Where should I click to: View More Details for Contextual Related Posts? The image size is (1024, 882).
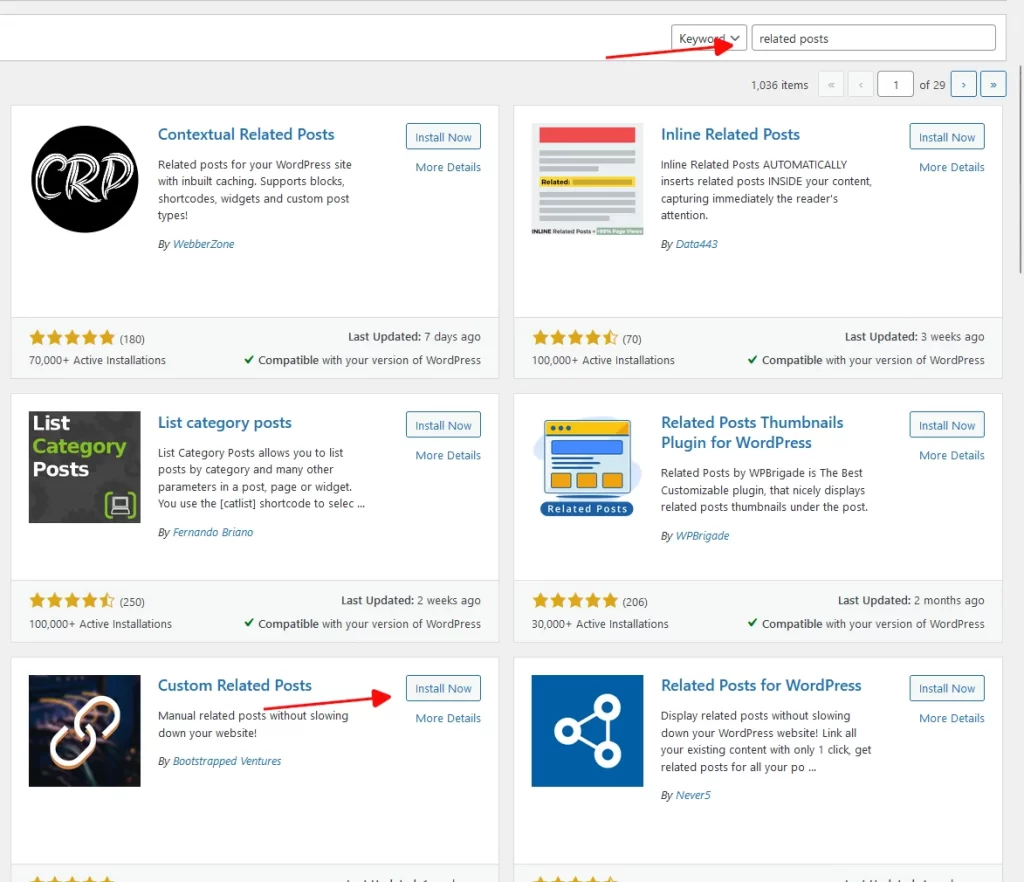(x=448, y=167)
